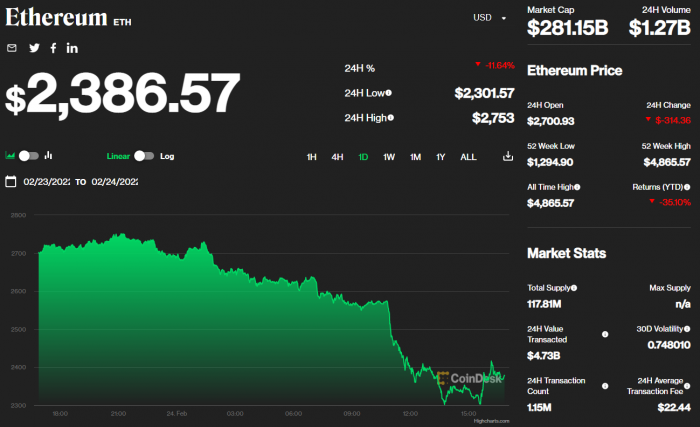Screen dimensions: 700x427
Task: Click the area chart type icon
Action: 10,155
